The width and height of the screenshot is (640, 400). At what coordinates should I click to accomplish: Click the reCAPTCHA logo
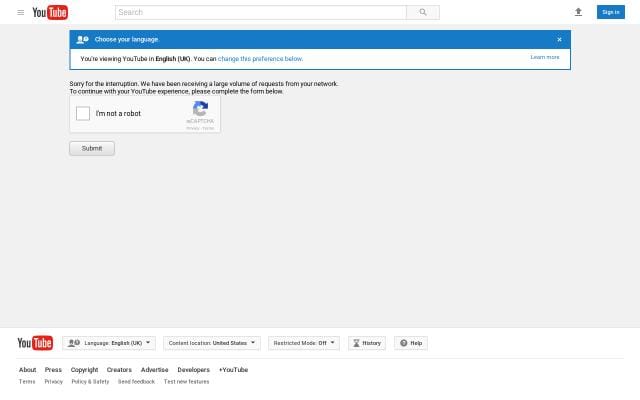(x=200, y=109)
